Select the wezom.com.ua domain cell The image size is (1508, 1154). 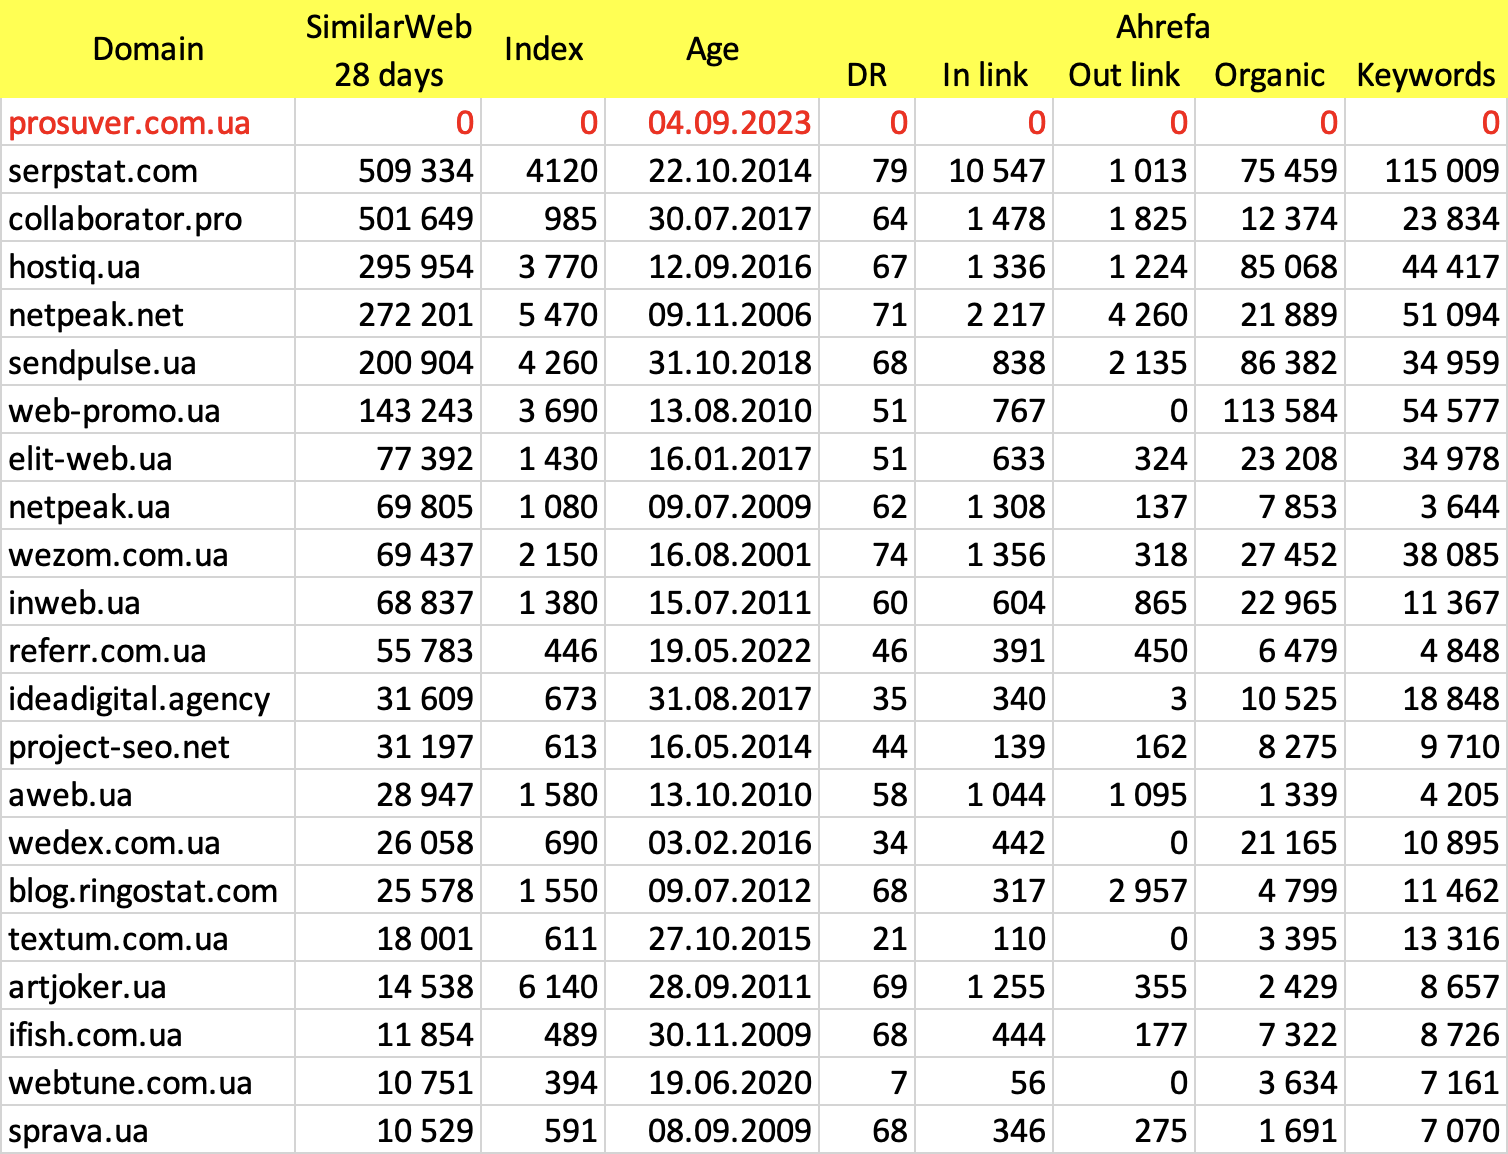118,555
